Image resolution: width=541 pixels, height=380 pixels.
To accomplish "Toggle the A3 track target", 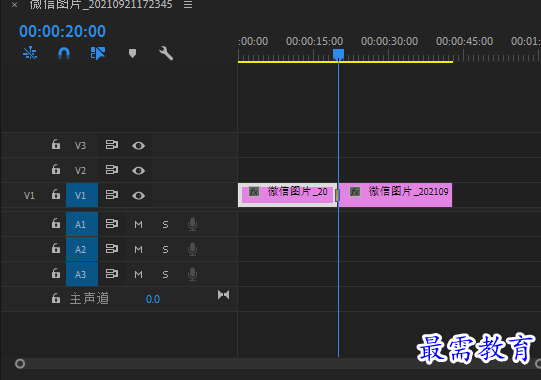I will (82, 274).
